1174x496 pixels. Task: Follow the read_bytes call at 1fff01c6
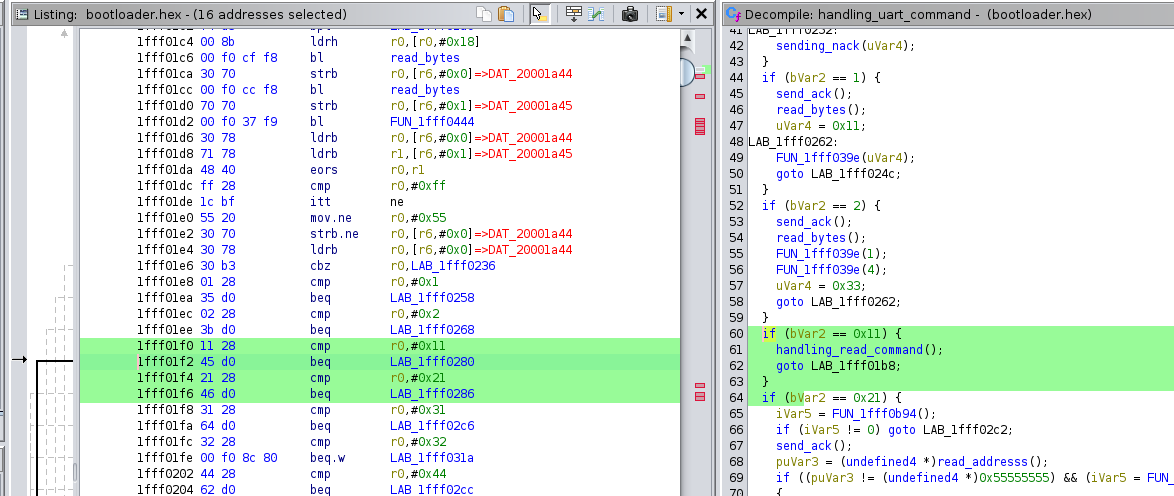[424, 57]
